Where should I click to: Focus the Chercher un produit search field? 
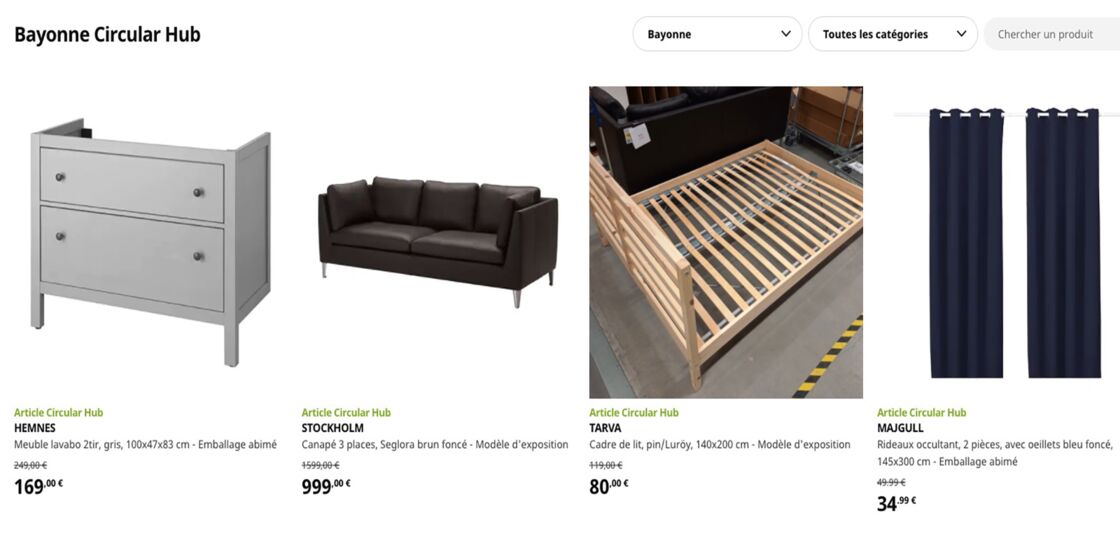[1052, 34]
